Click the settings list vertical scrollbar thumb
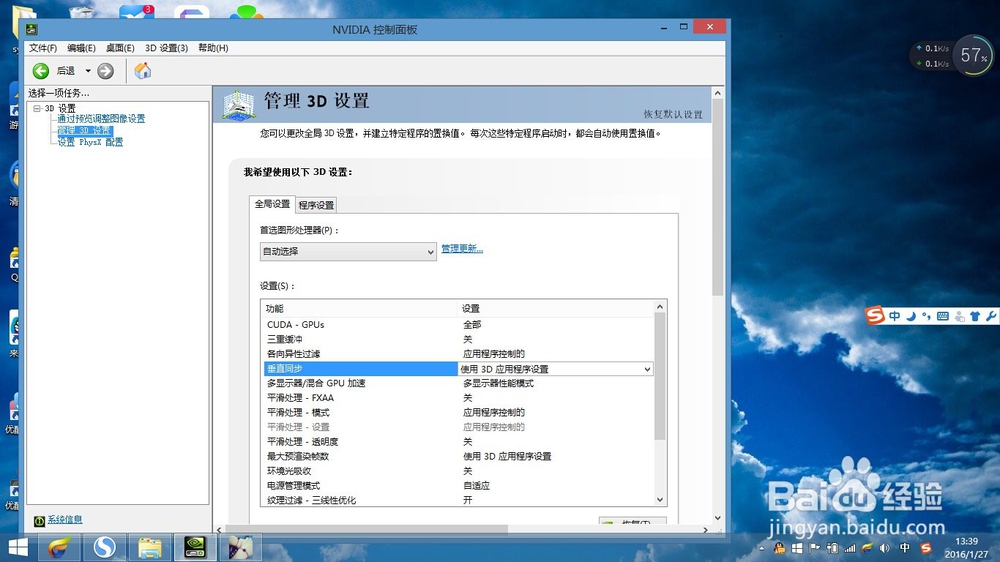The image size is (1000, 562). pos(660,376)
